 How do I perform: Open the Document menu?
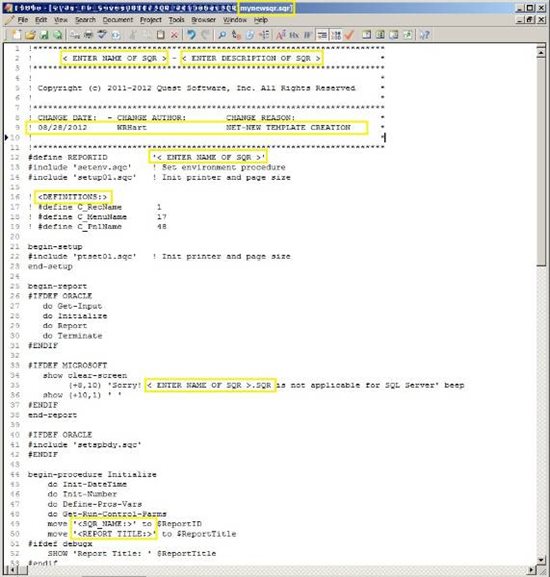coord(118,20)
